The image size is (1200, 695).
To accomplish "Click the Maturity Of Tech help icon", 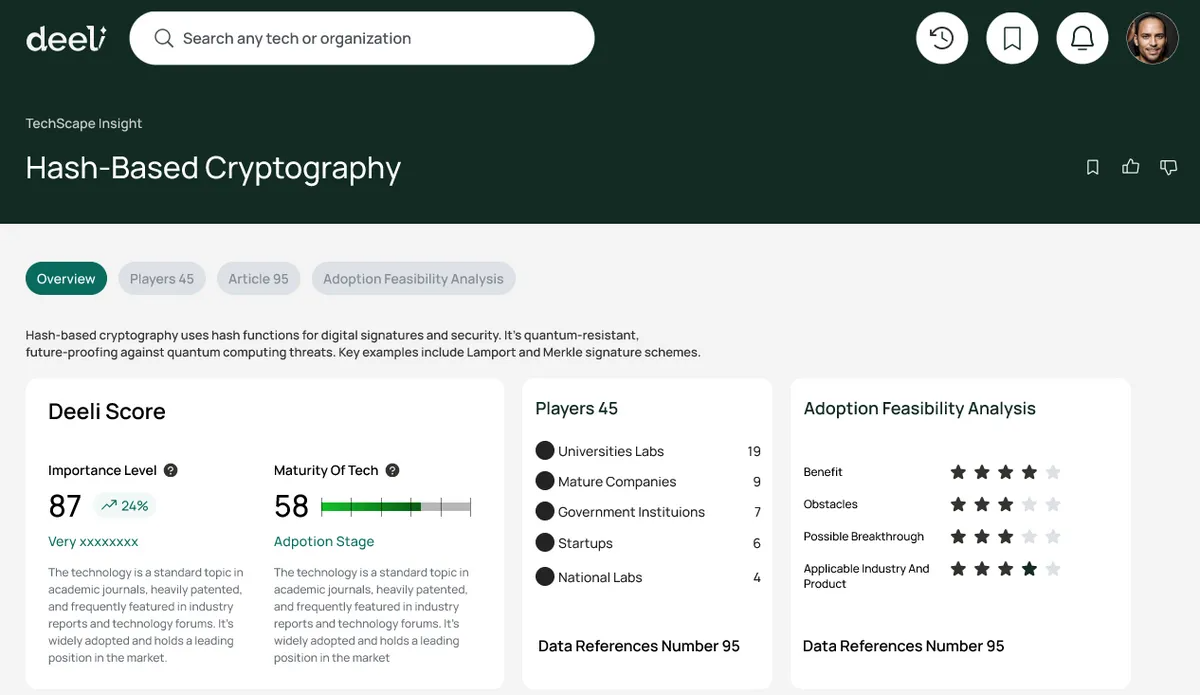I will point(392,470).
